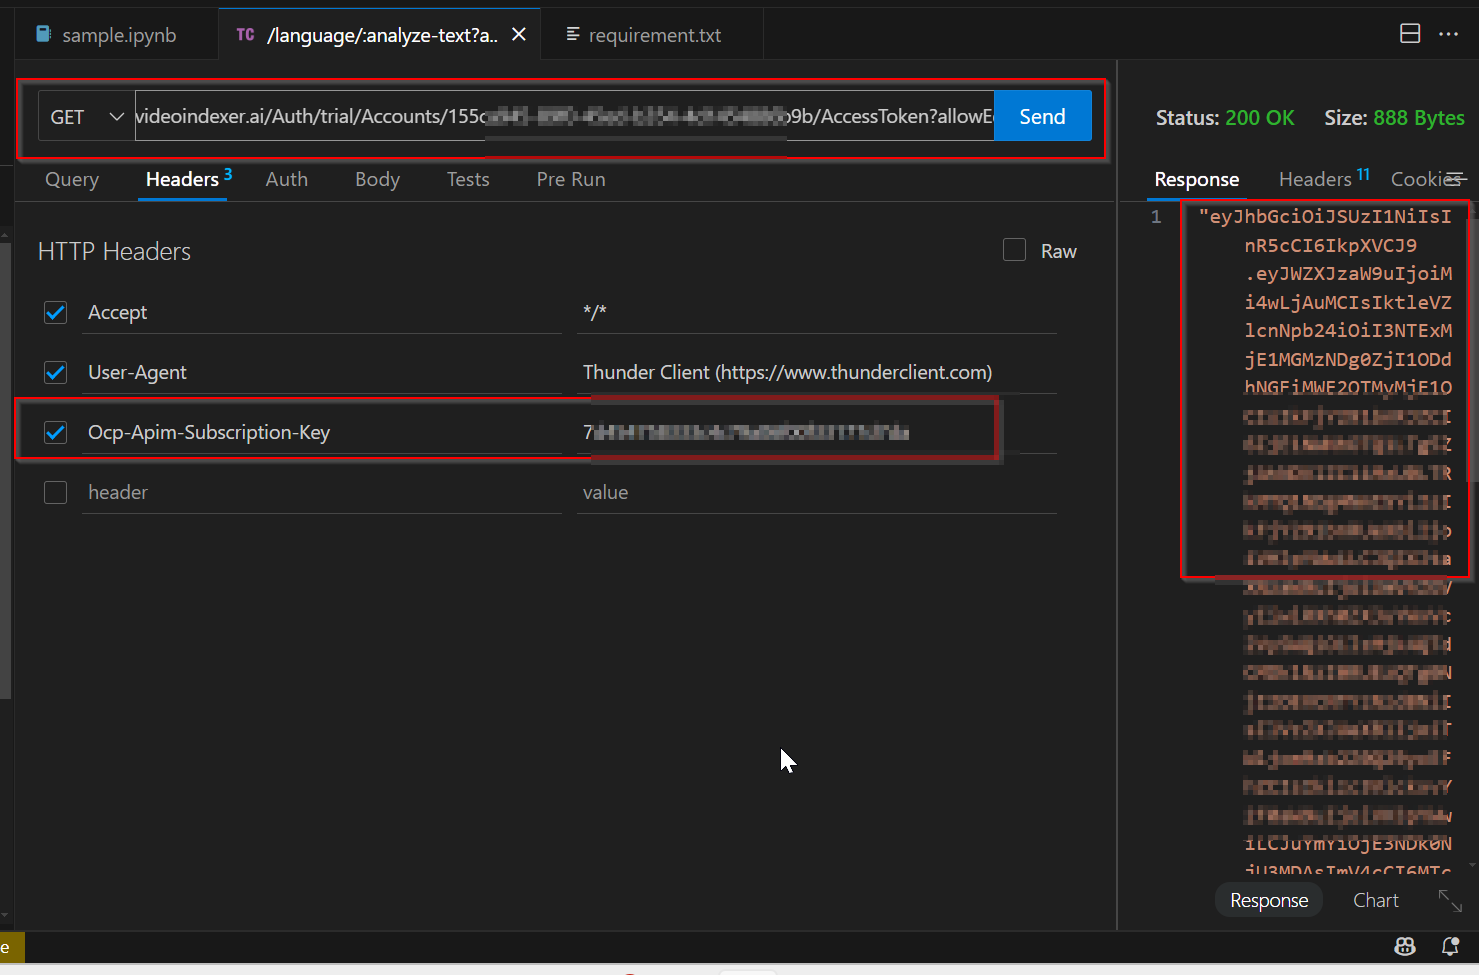Image resolution: width=1479 pixels, height=975 pixels.
Task: Switch to Chart view
Action: tap(1375, 901)
